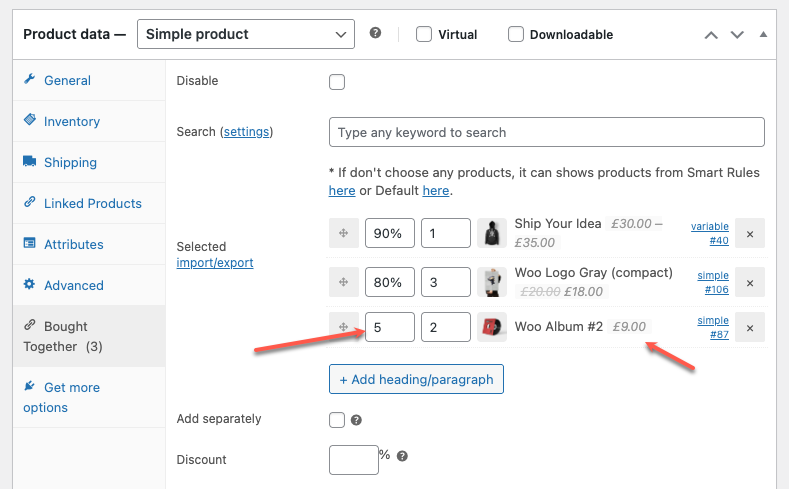The image size is (789, 489).
Task: Open the import/export link
Action: pyautogui.click(x=214, y=263)
